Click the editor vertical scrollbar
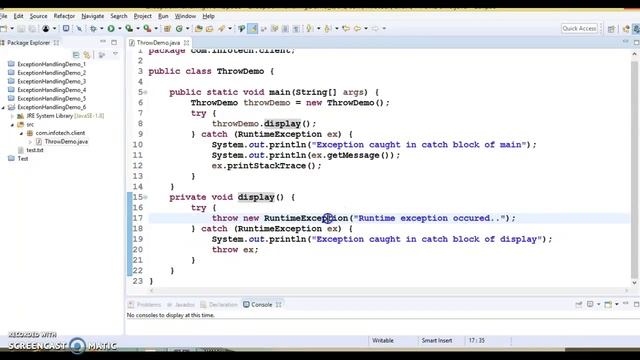Screen dimensions: 640x360 click(x=634, y=168)
